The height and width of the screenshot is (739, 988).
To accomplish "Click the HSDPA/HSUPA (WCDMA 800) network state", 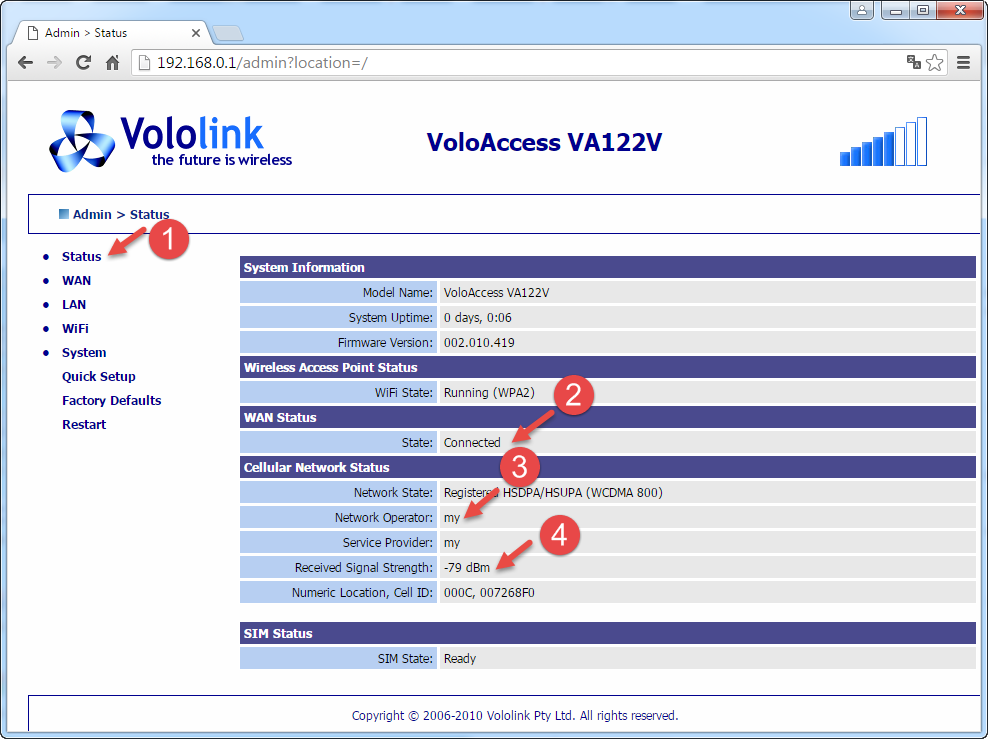I will click(553, 493).
